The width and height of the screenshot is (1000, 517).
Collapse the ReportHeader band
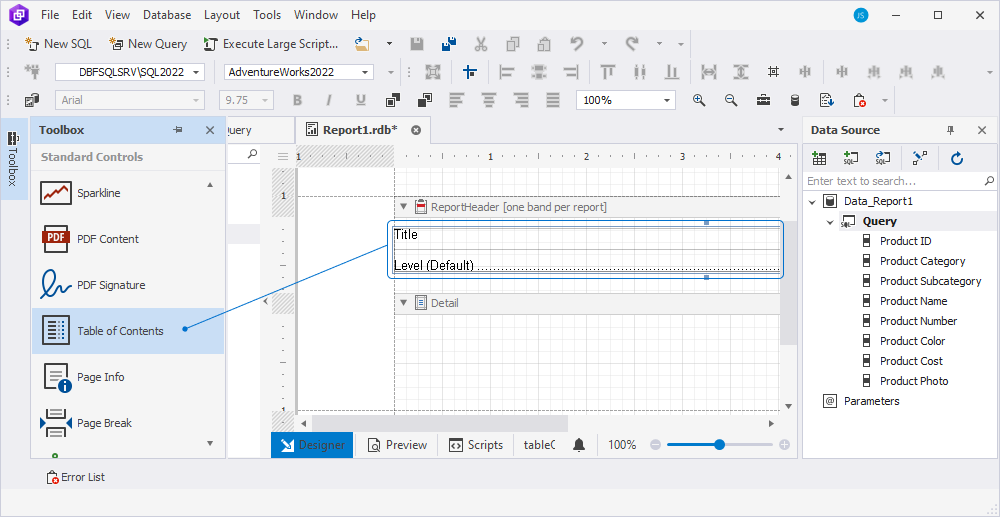404,207
